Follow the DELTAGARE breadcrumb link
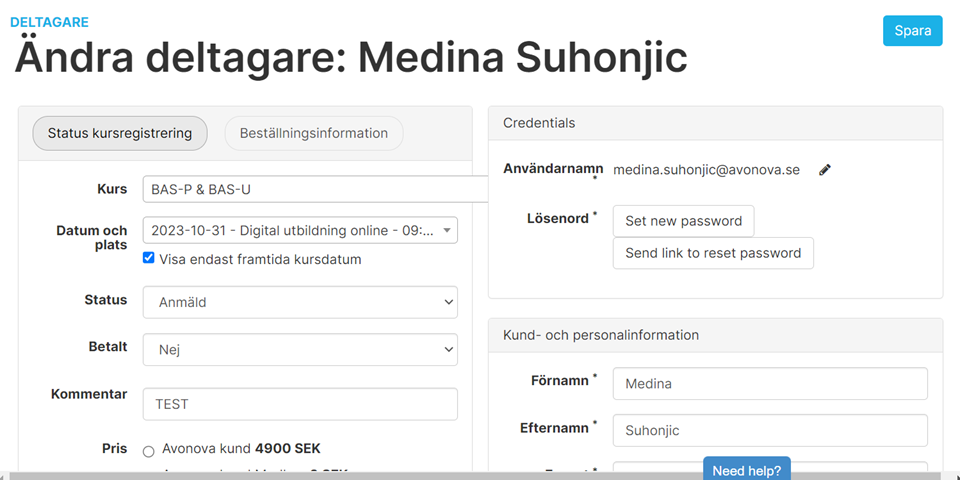The width and height of the screenshot is (960, 480). 49,22
